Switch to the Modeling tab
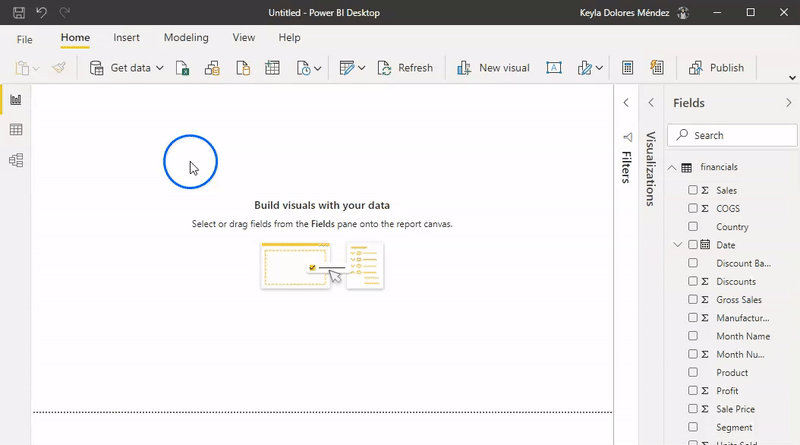The image size is (800, 445). click(186, 38)
